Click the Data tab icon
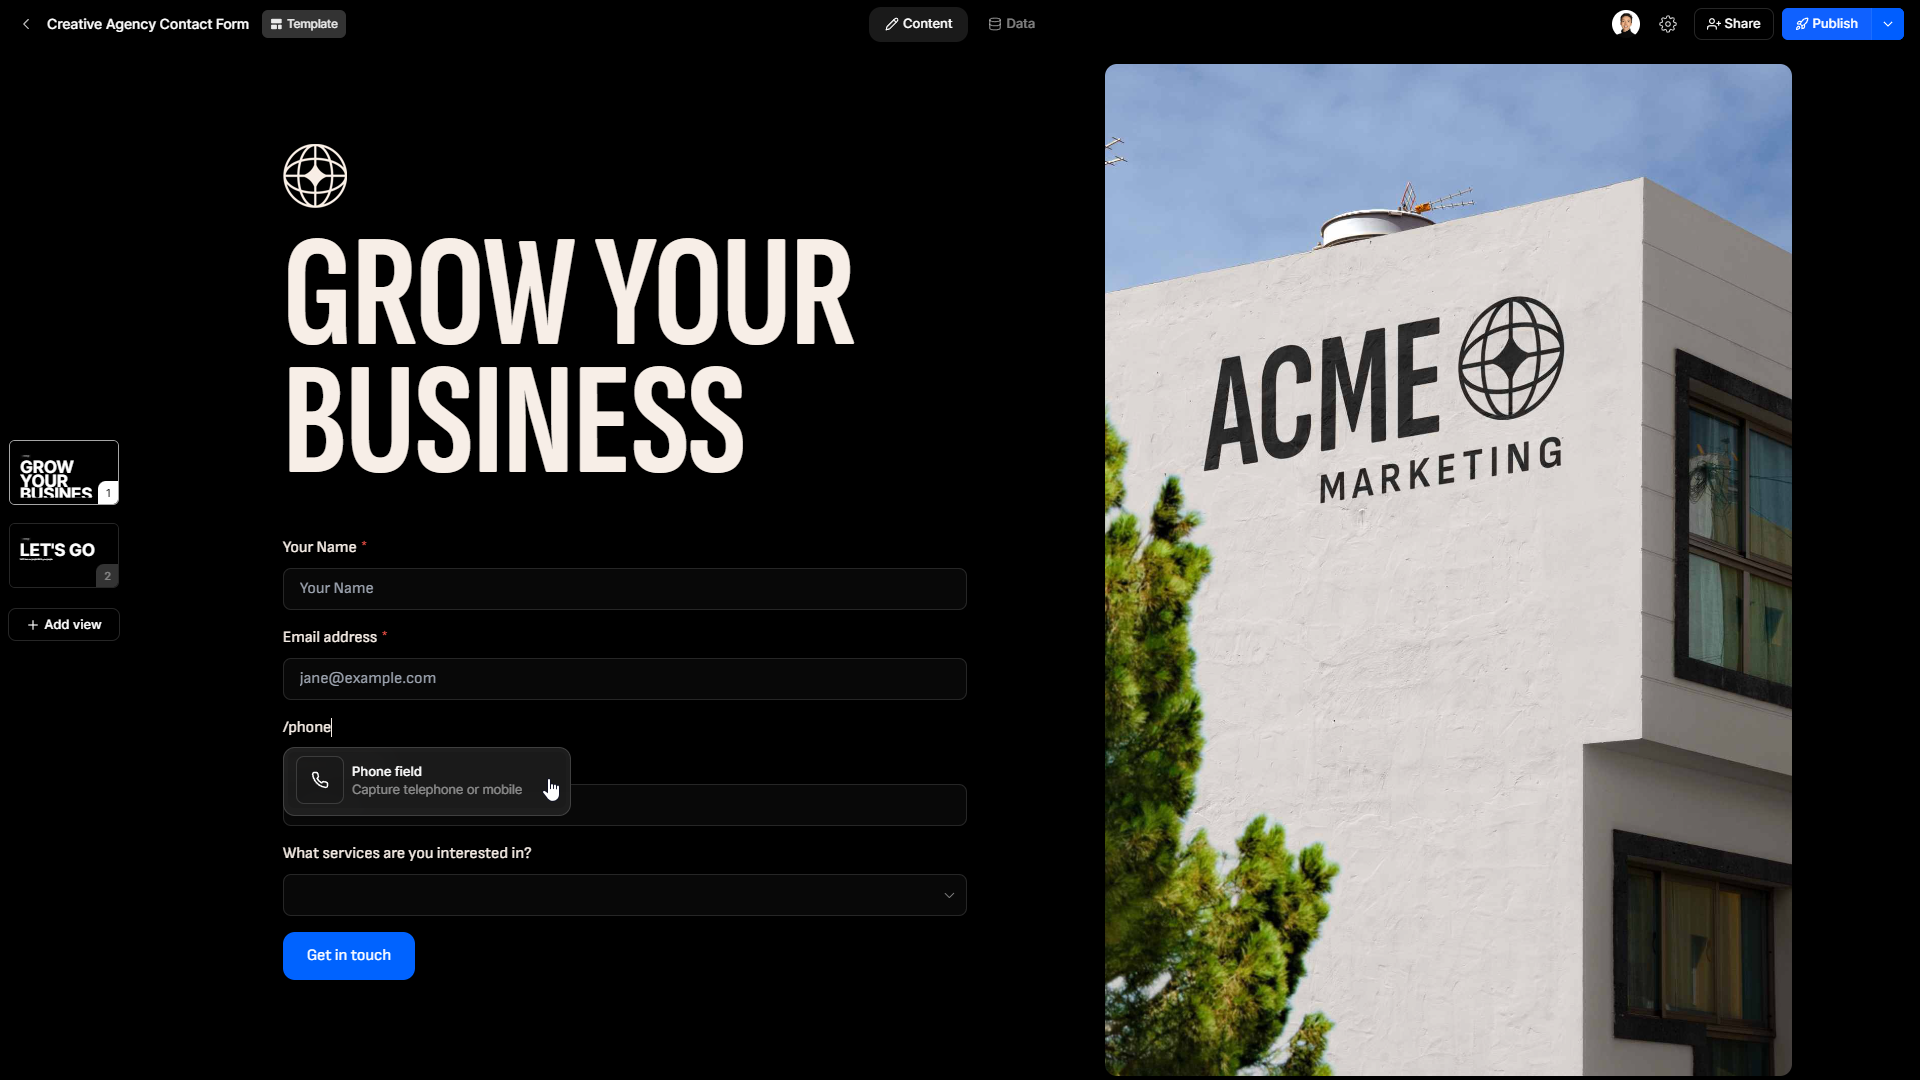Screen dimensions: 1920x1080 click(996, 24)
